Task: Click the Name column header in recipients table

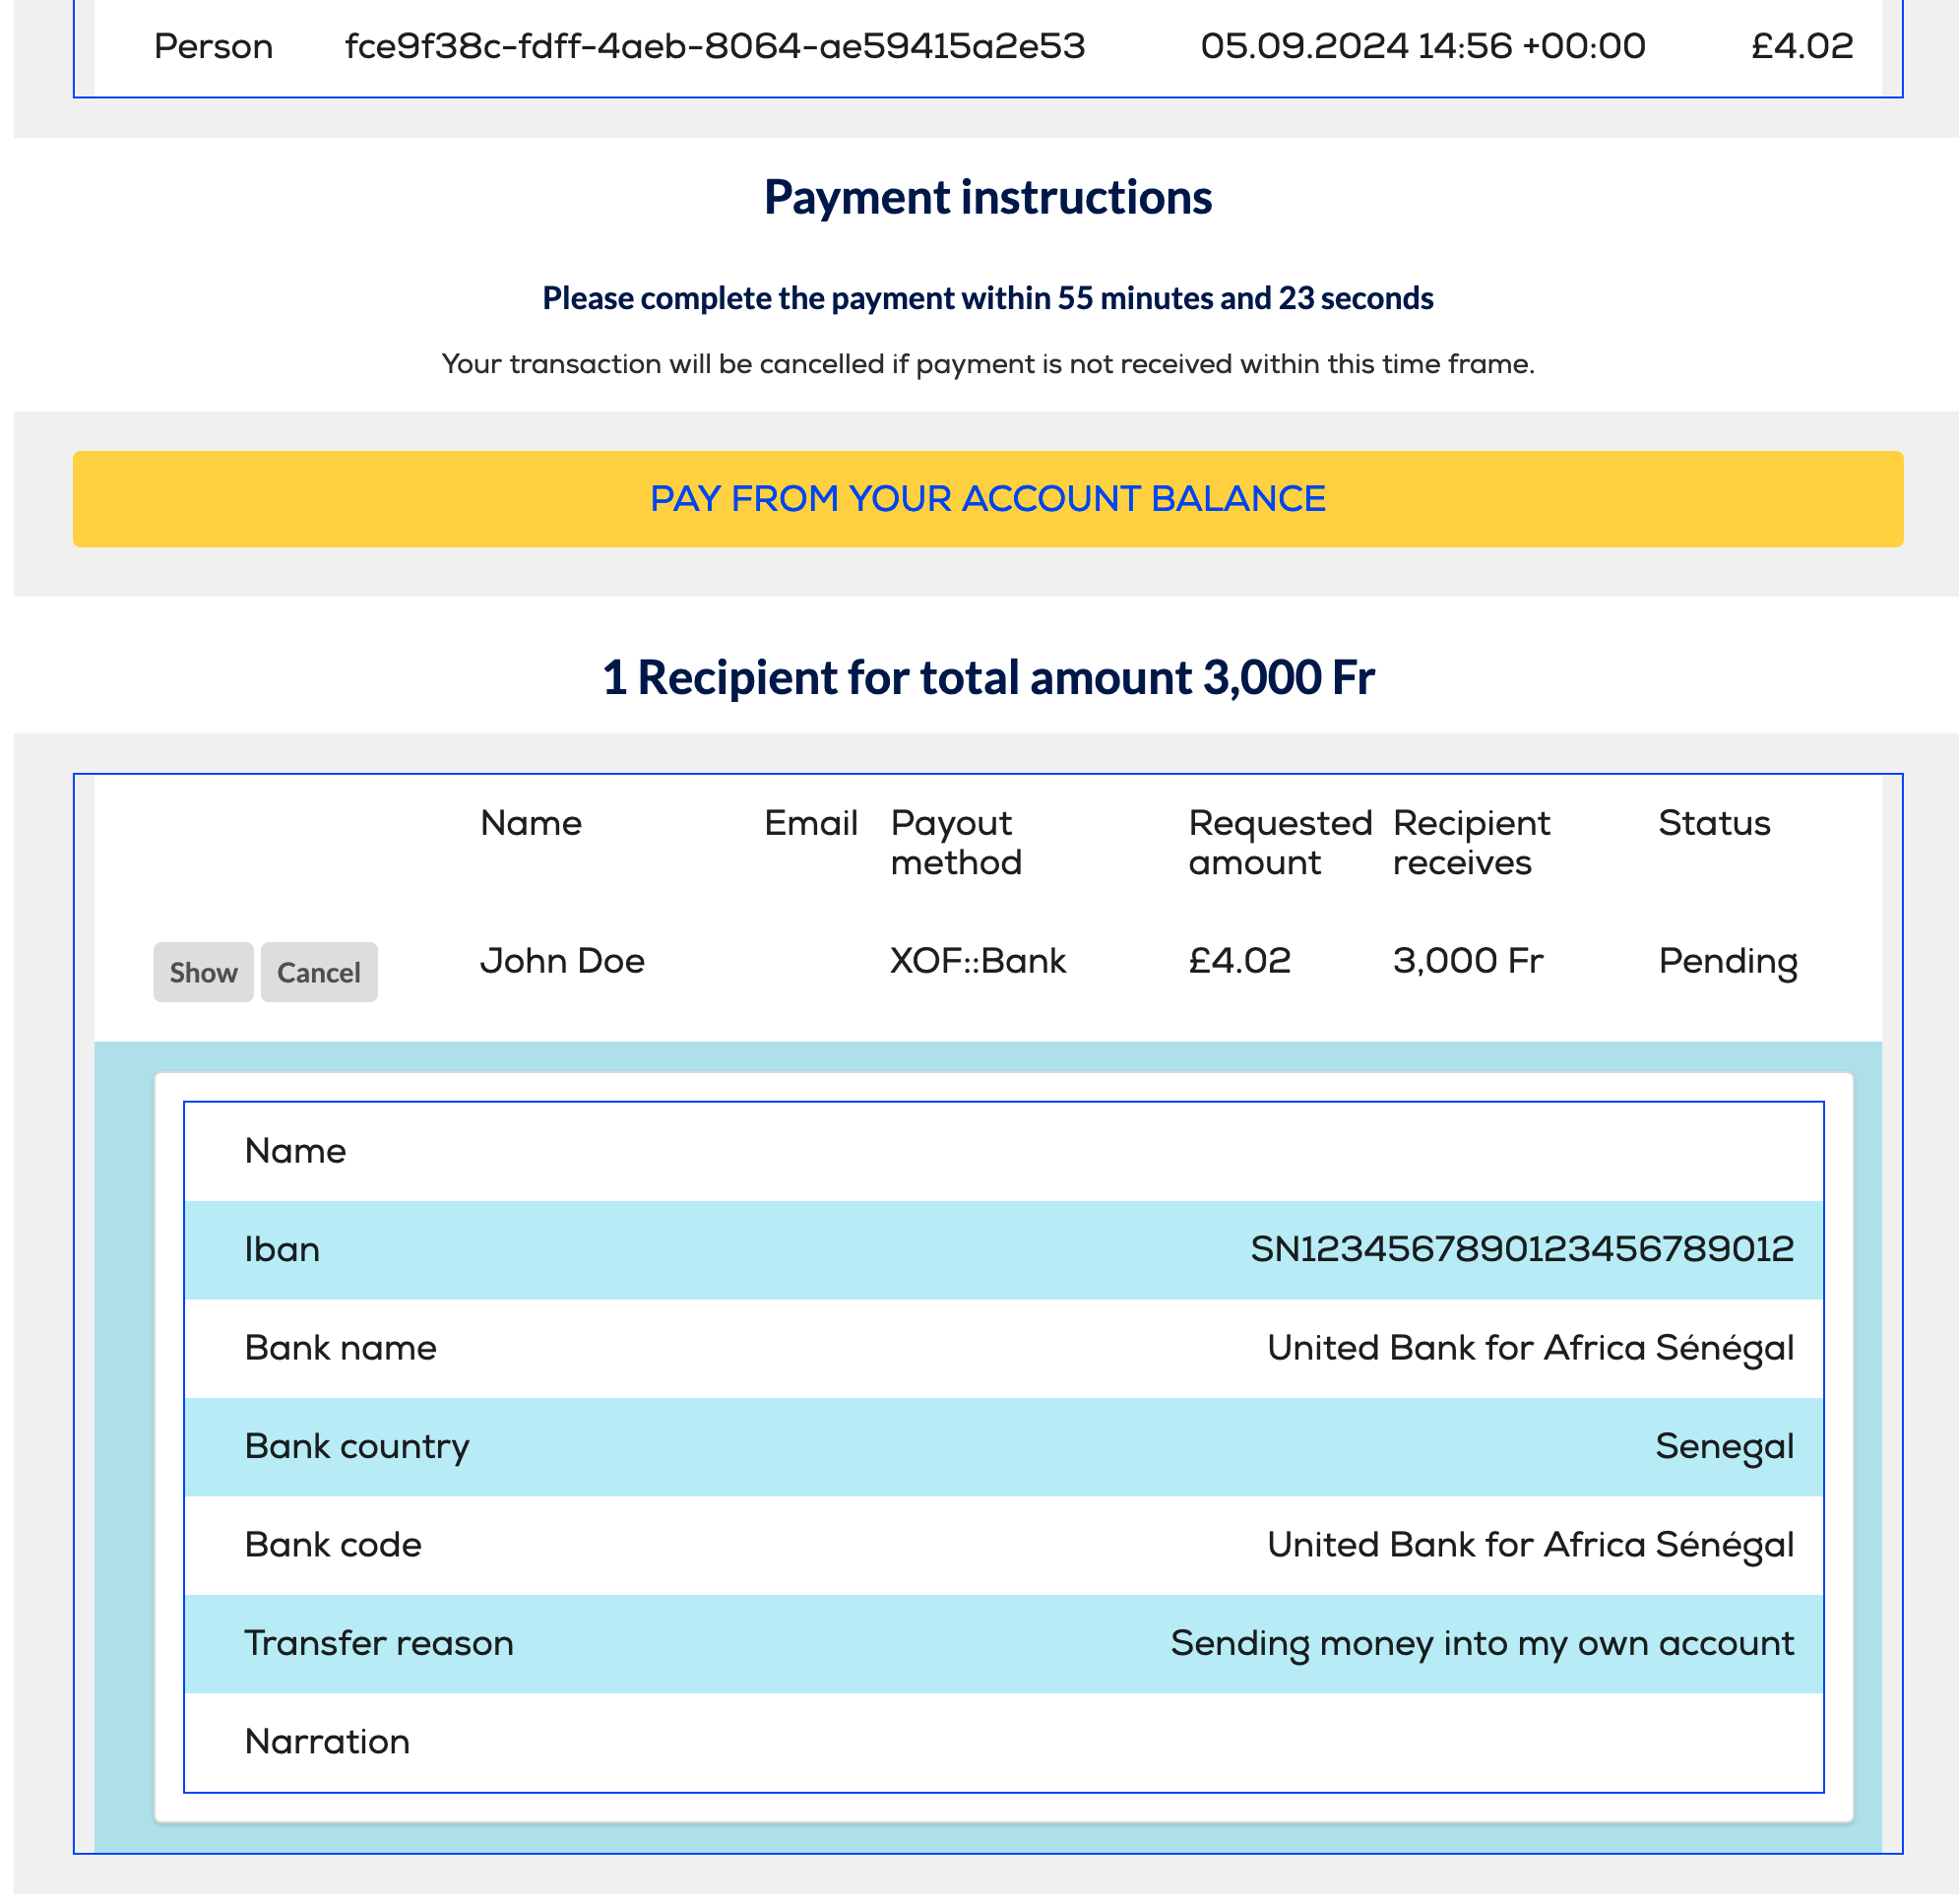Action: point(531,823)
